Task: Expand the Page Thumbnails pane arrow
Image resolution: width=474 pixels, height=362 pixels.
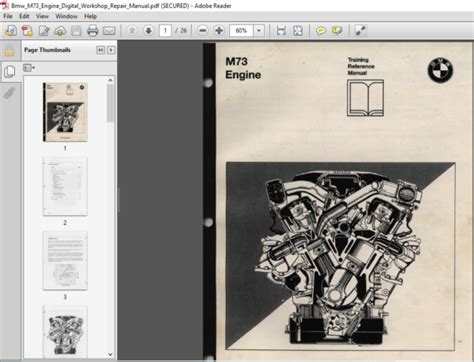Action: pyautogui.click(x=111, y=50)
